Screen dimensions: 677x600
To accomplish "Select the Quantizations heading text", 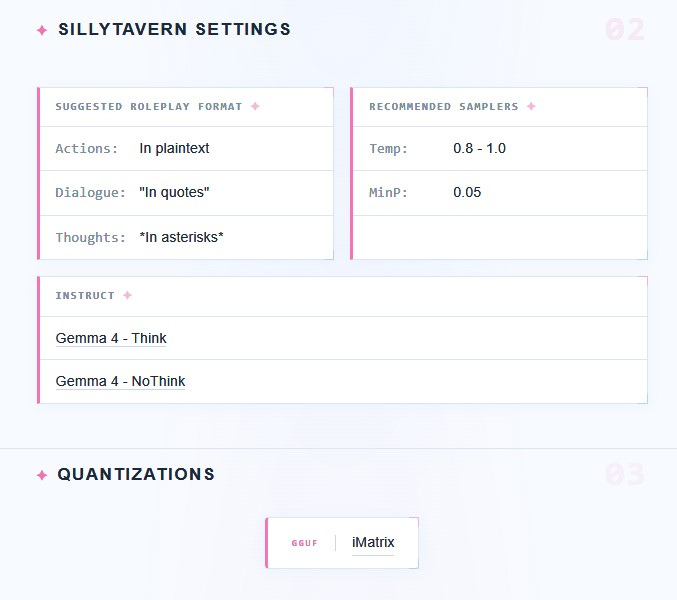I will (136, 474).
